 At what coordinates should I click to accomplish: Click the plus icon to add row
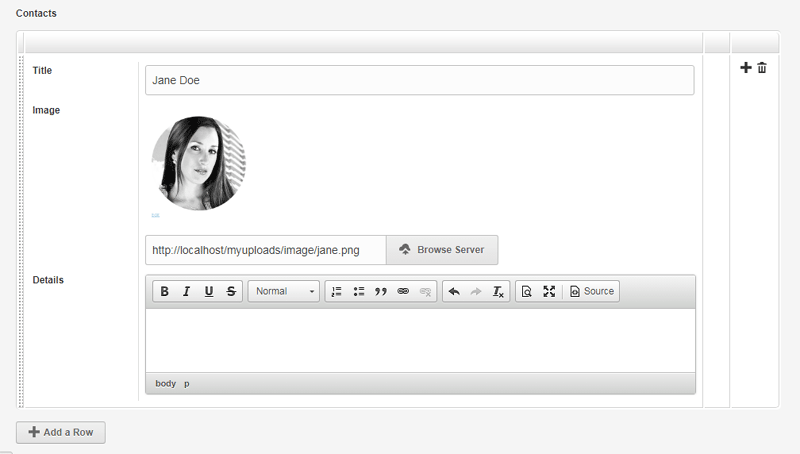(745, 67)
